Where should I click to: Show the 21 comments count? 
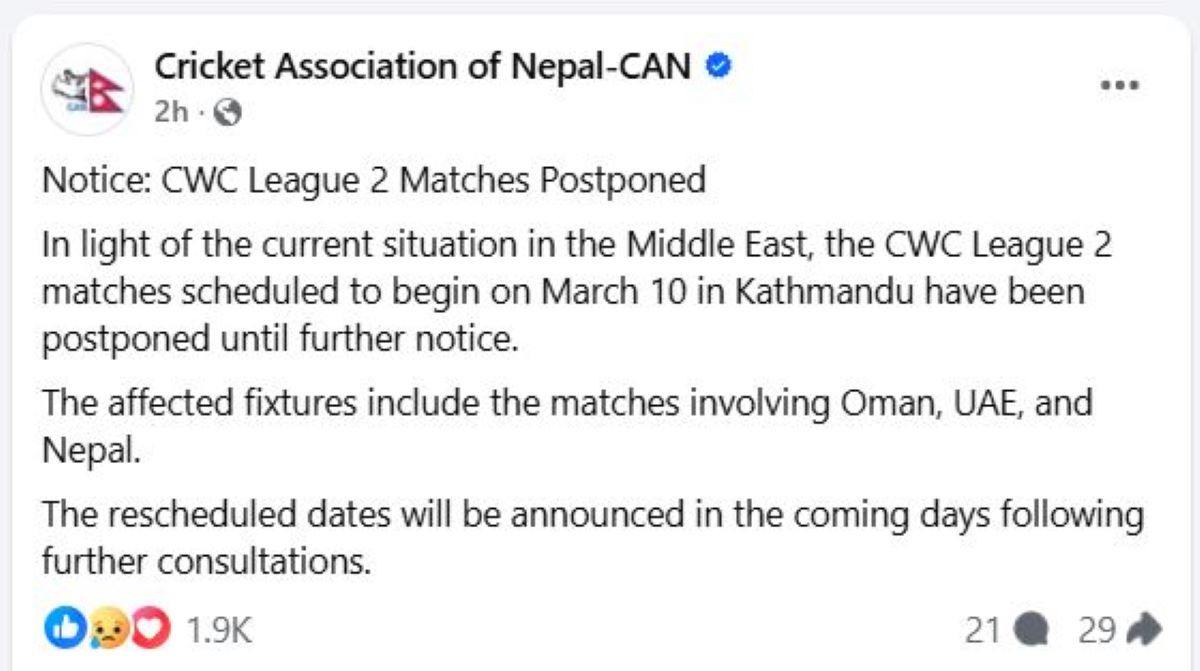point(983,630)
